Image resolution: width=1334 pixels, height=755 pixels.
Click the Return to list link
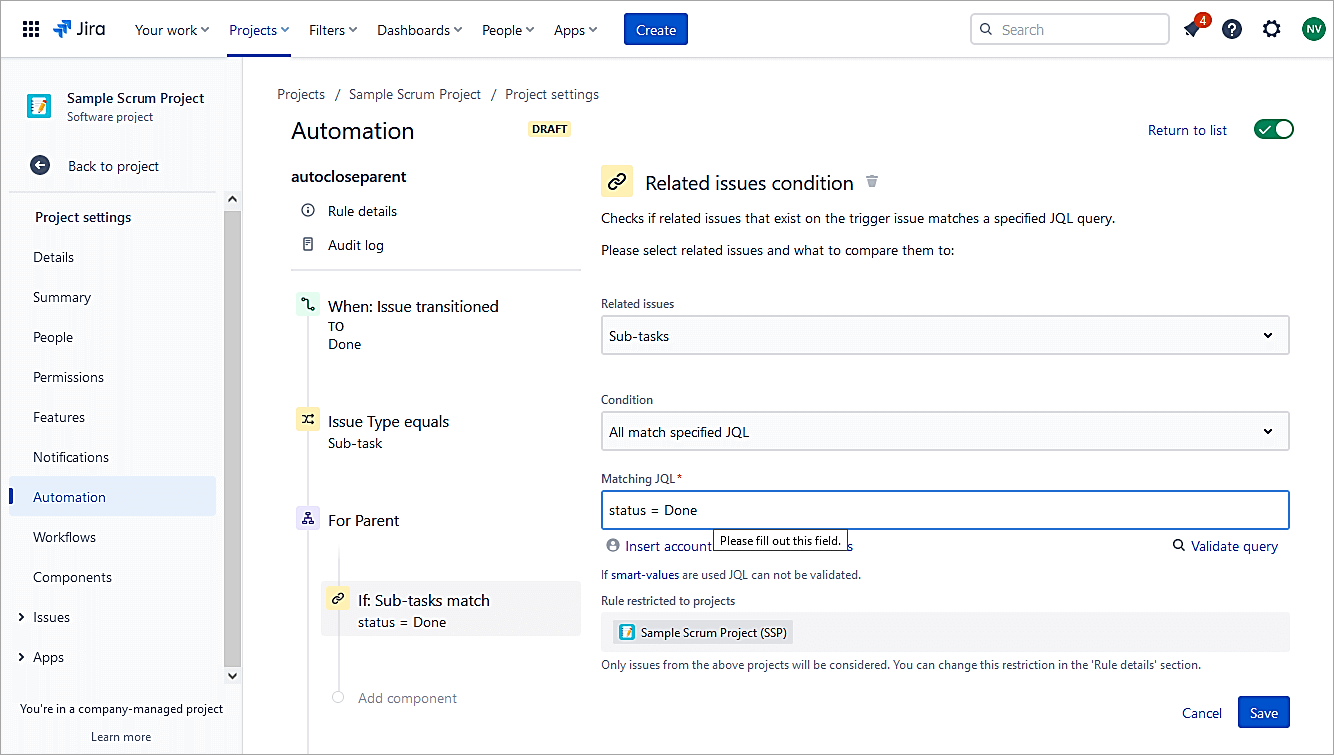click(1187, 130)
